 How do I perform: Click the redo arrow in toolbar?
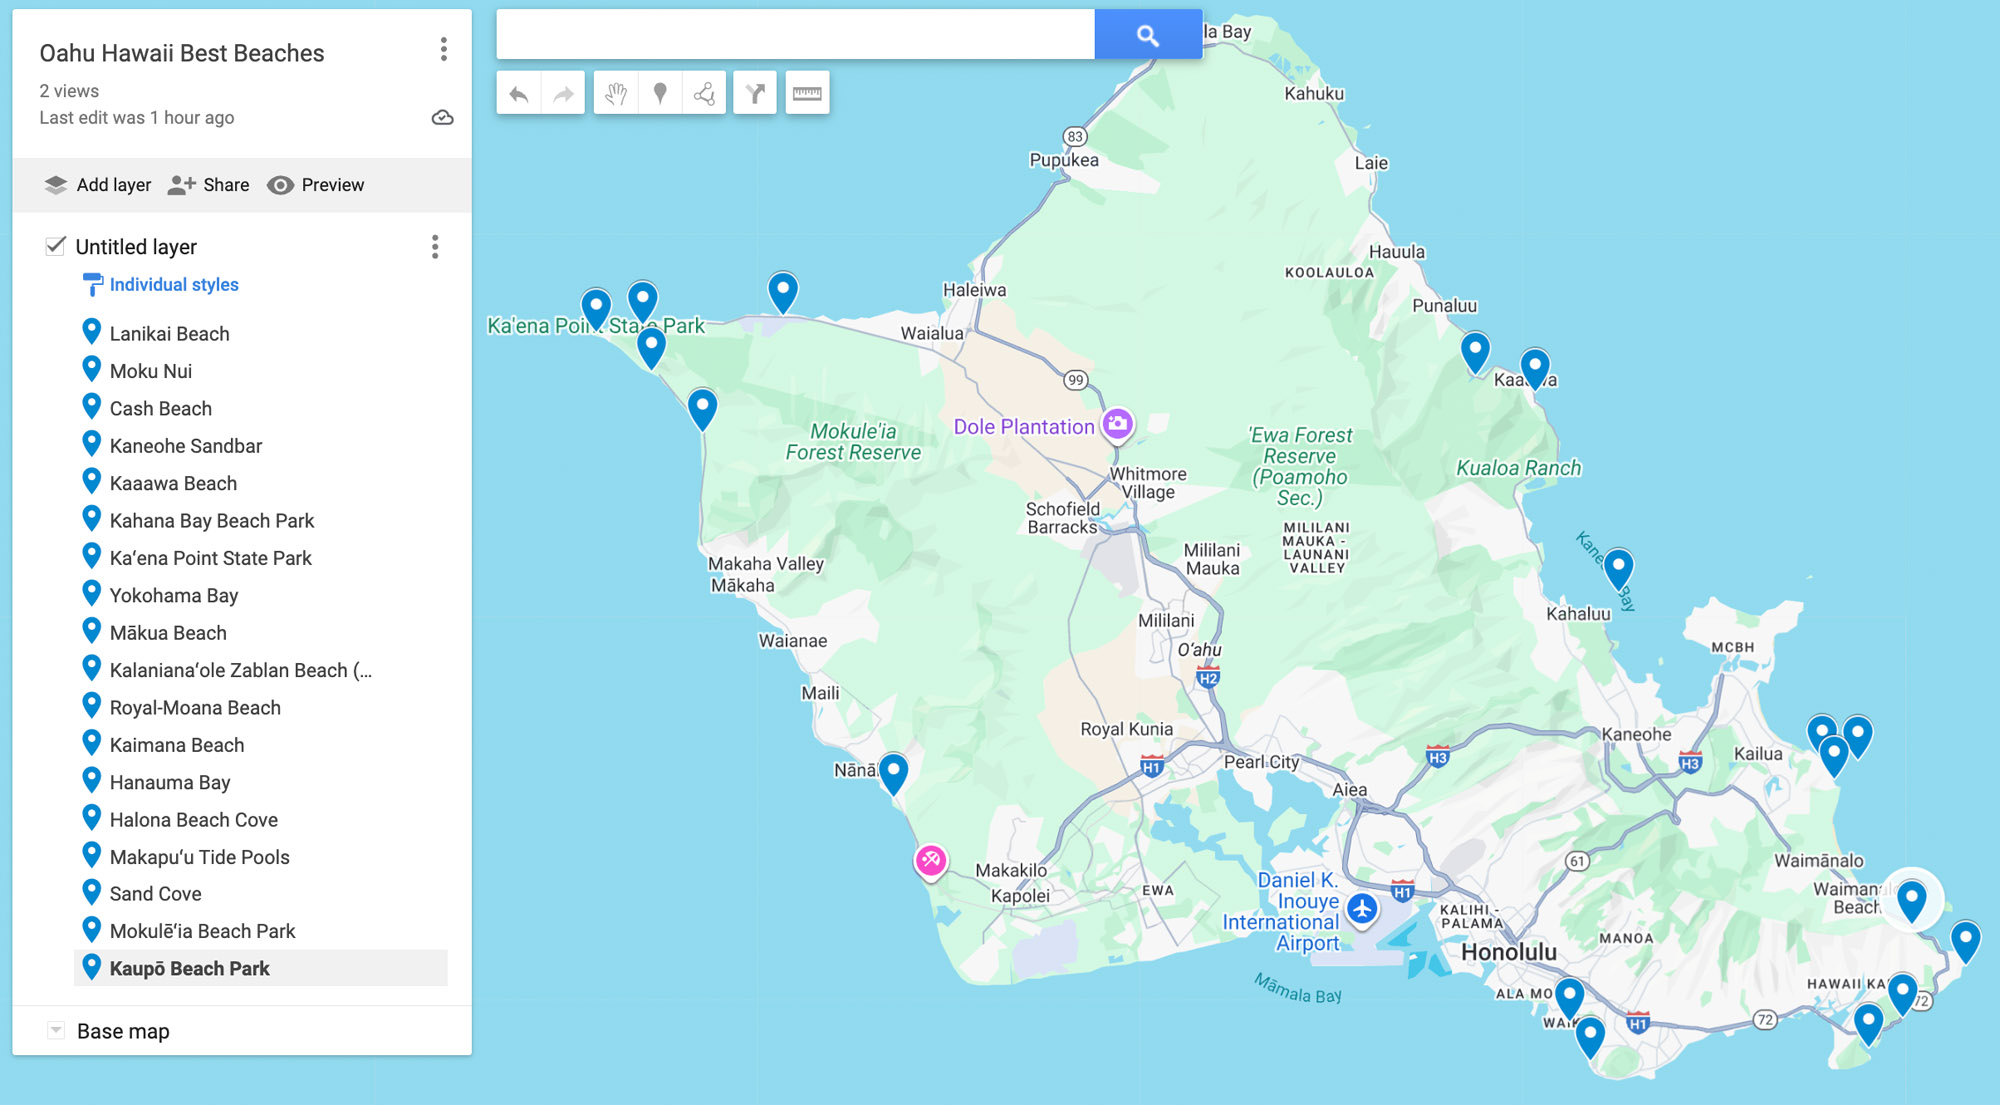563,94
